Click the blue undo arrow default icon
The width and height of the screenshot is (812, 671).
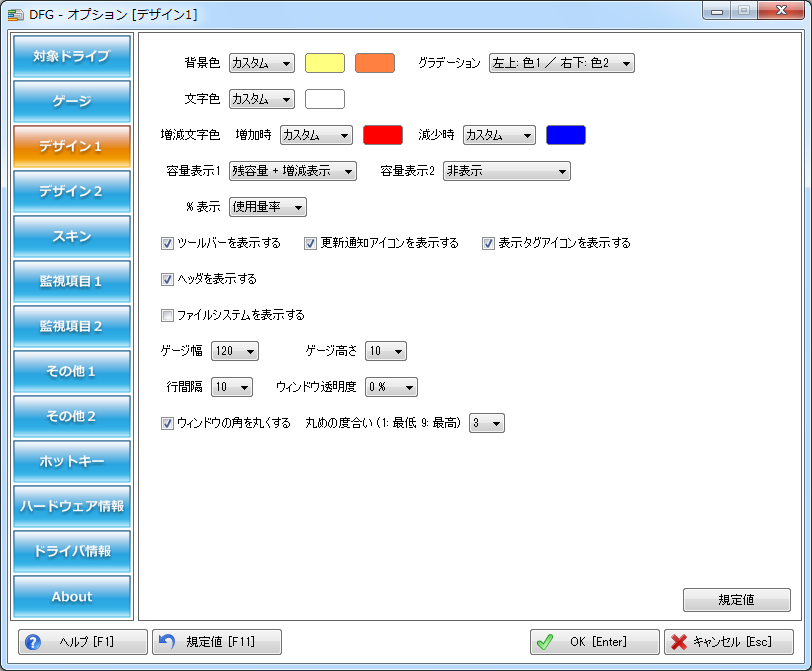point(168,642)
